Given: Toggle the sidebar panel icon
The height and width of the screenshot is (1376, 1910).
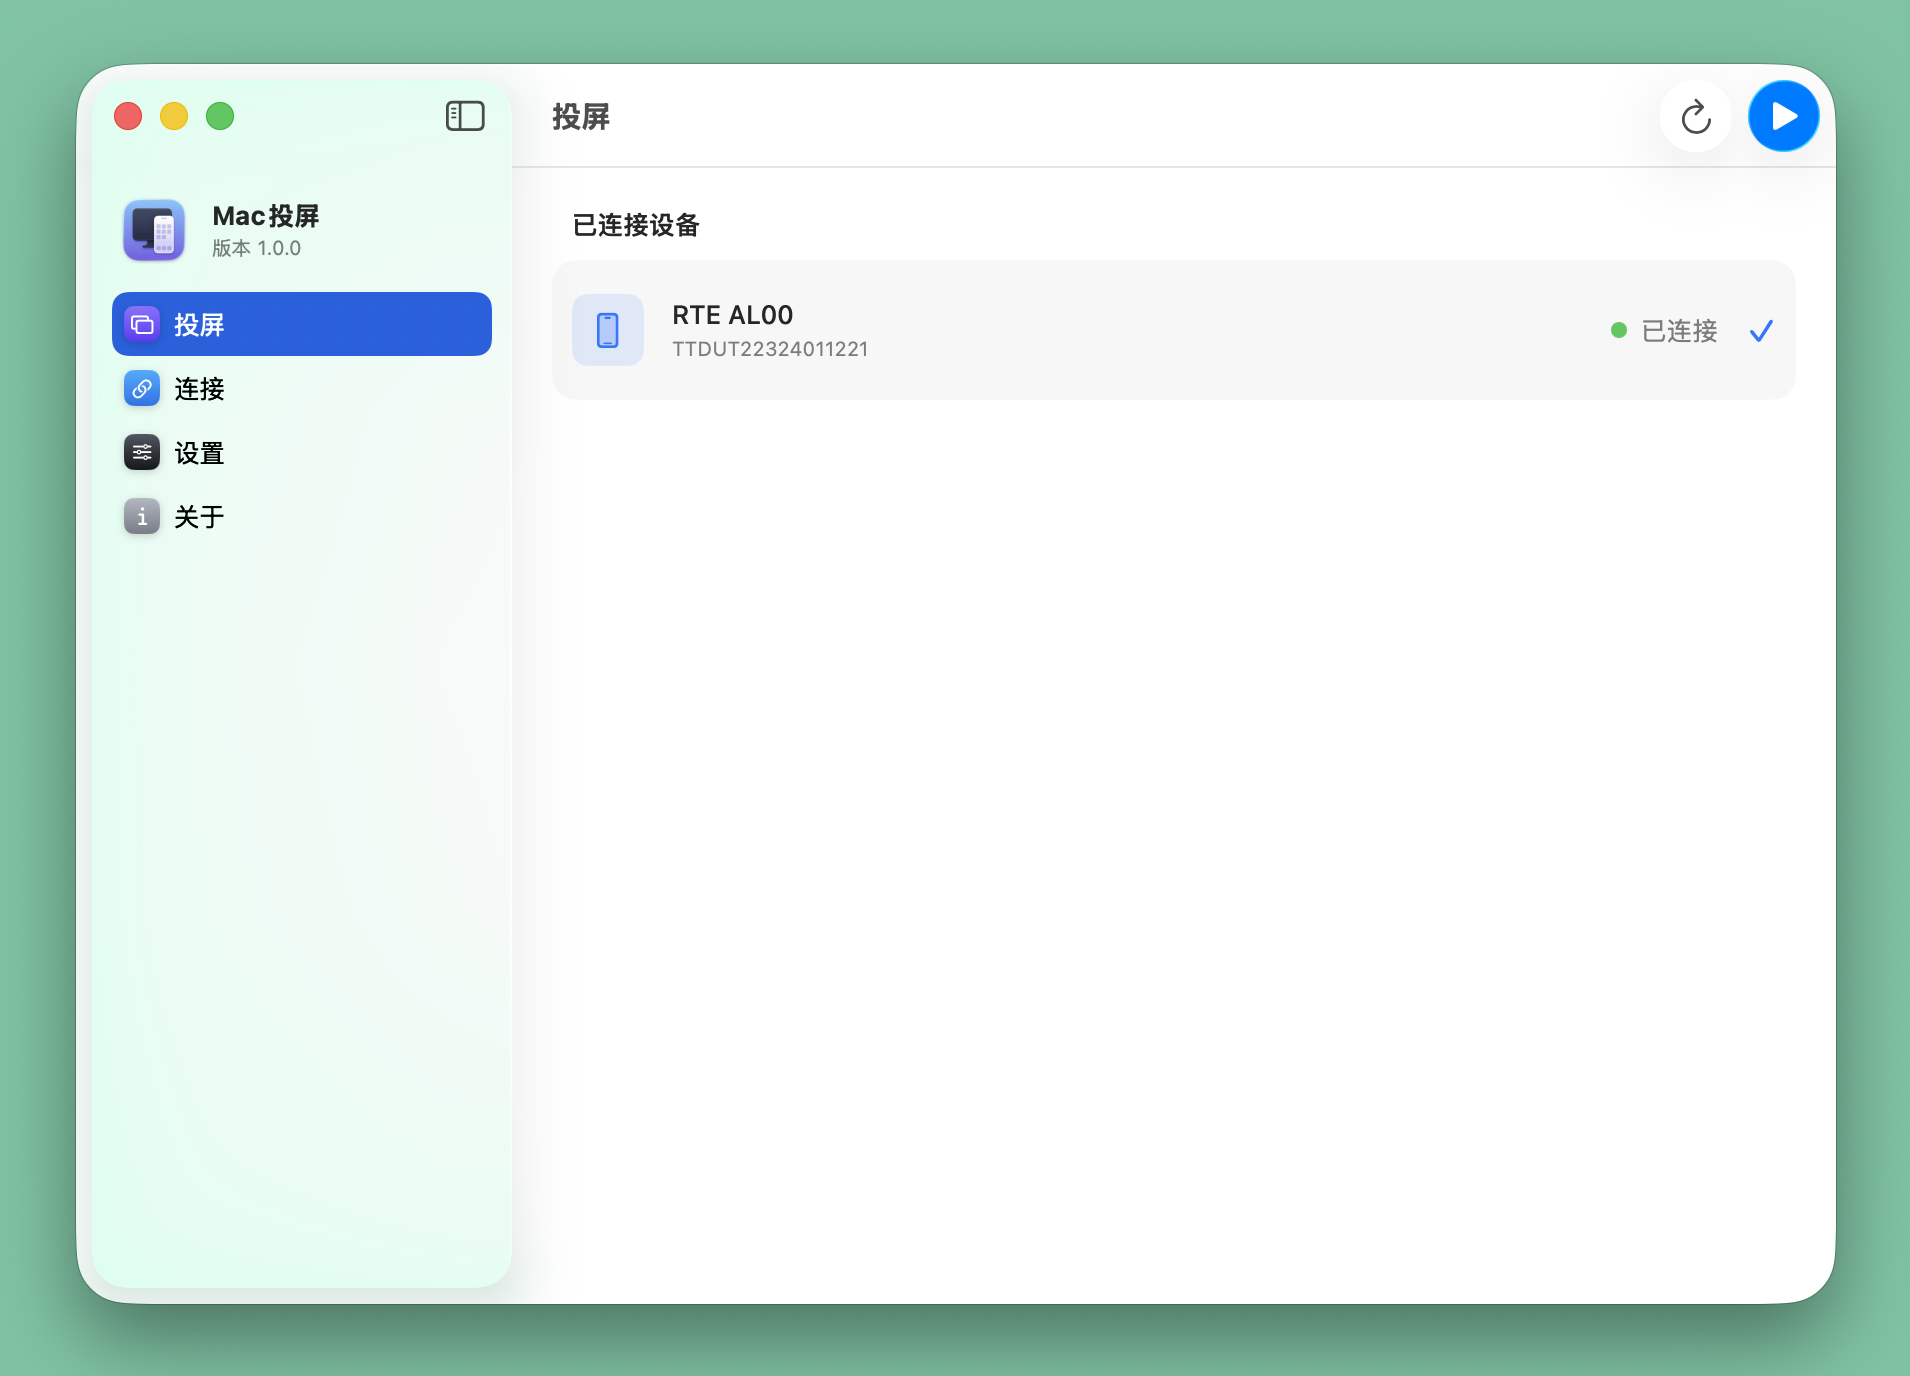Looking at the screenshot, I should 465,116.
